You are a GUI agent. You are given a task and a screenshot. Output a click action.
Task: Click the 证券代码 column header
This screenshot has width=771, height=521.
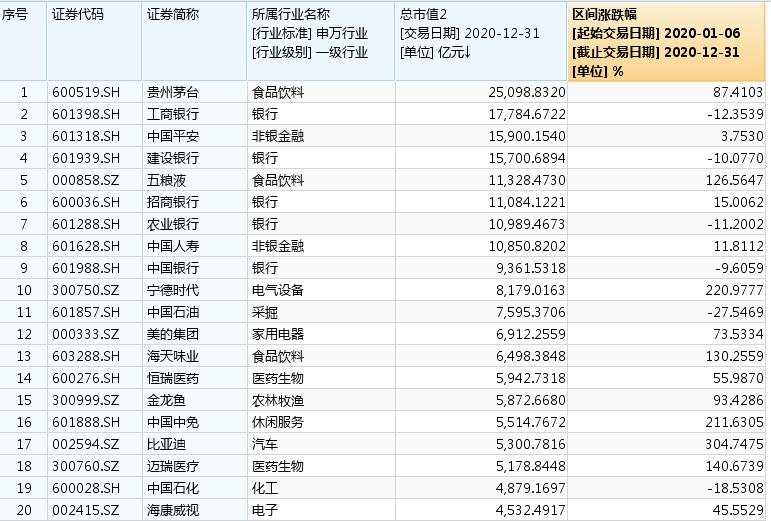coord(94,41)
